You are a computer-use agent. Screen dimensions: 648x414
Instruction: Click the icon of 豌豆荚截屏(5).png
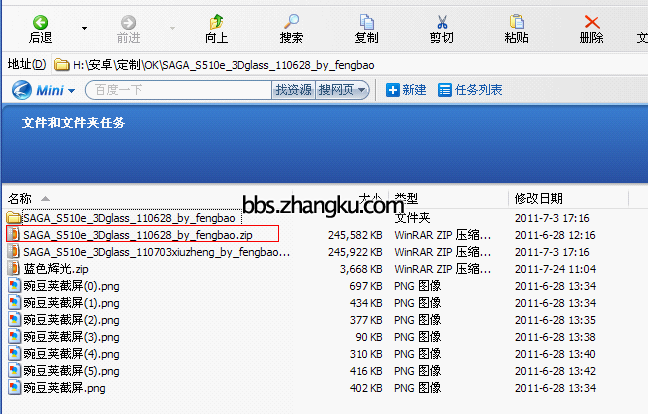14,371
